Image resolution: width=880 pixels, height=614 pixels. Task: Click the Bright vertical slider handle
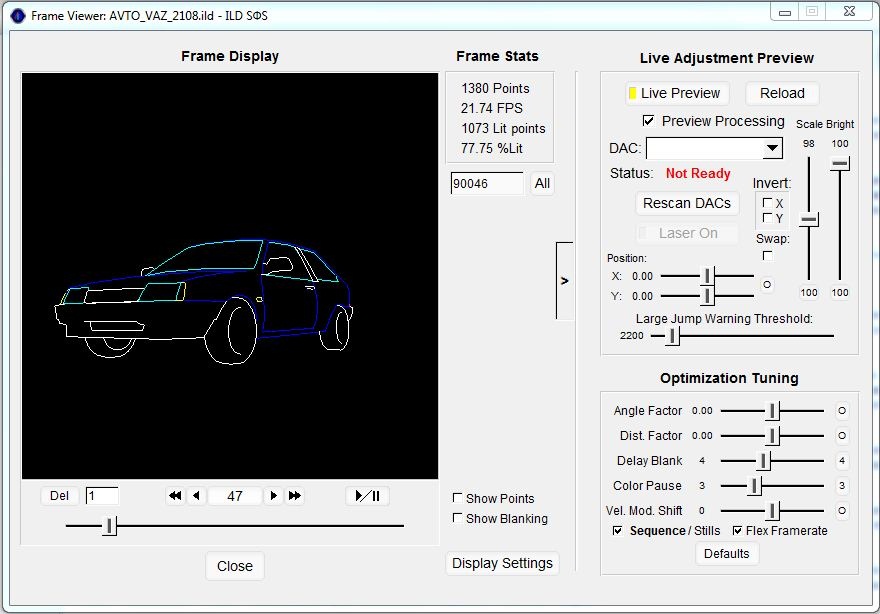click(840, 163)
